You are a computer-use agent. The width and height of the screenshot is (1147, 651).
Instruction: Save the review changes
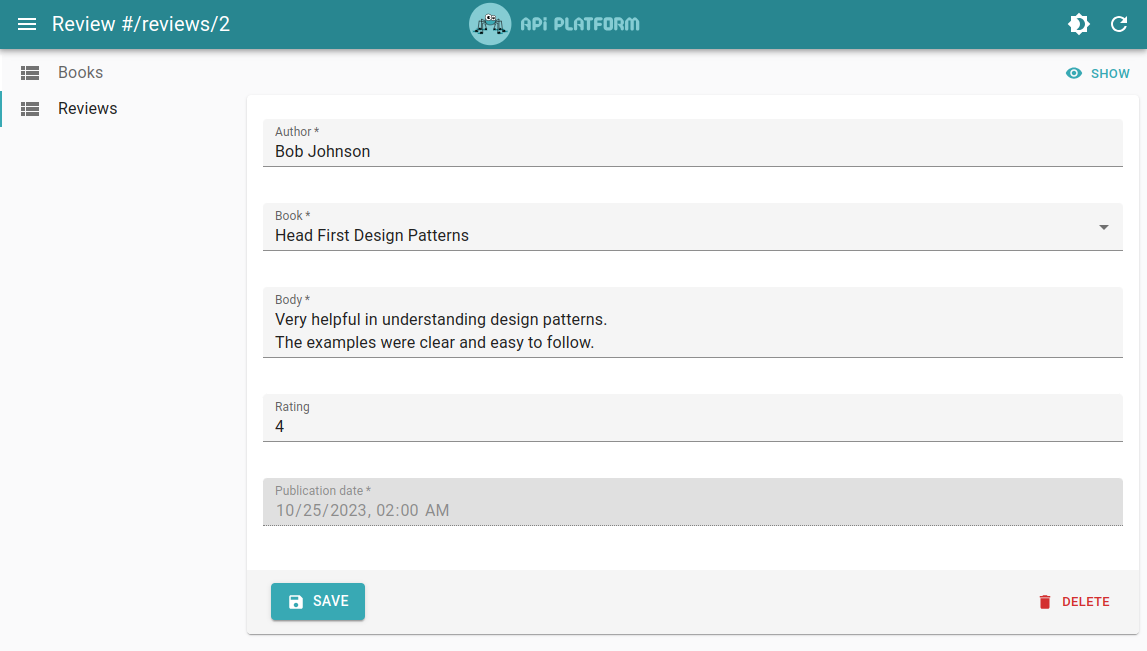[x=317, y=601]
